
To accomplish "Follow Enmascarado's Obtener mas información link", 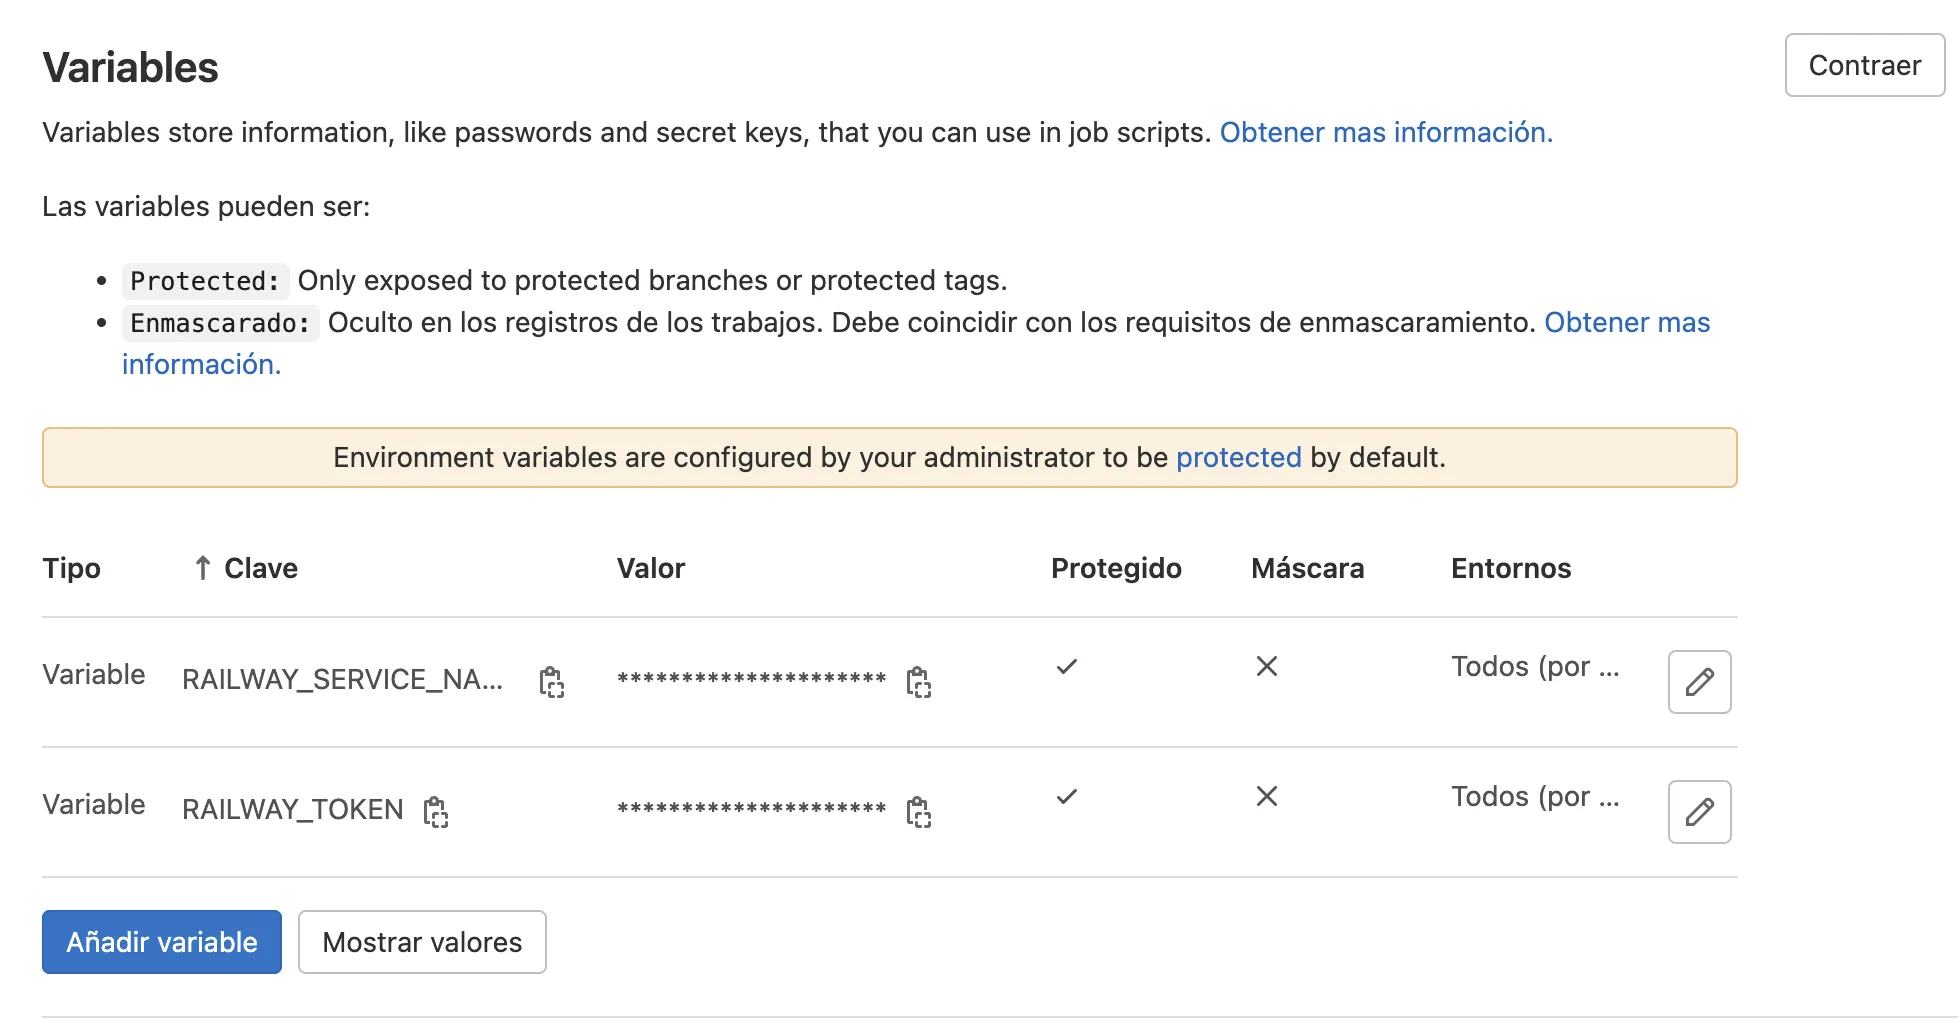I will tap(1626, 323).
